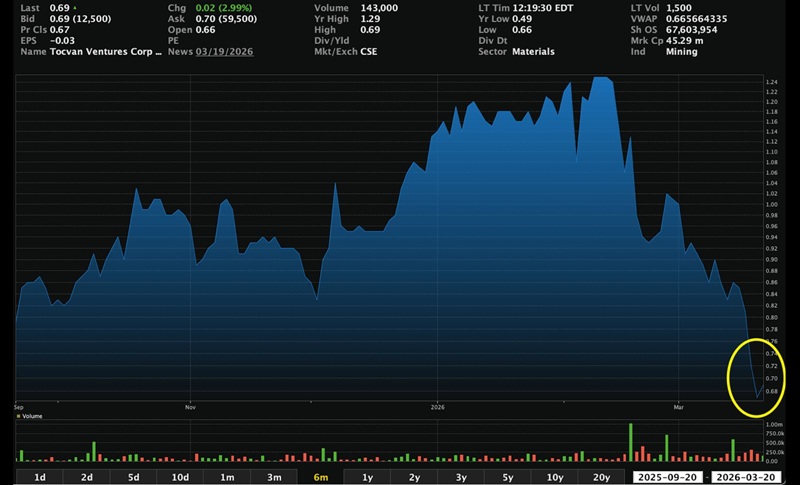This screenshot has width=800, height=485.
Task: Select the 5d time range
Action: click(133, 477)
